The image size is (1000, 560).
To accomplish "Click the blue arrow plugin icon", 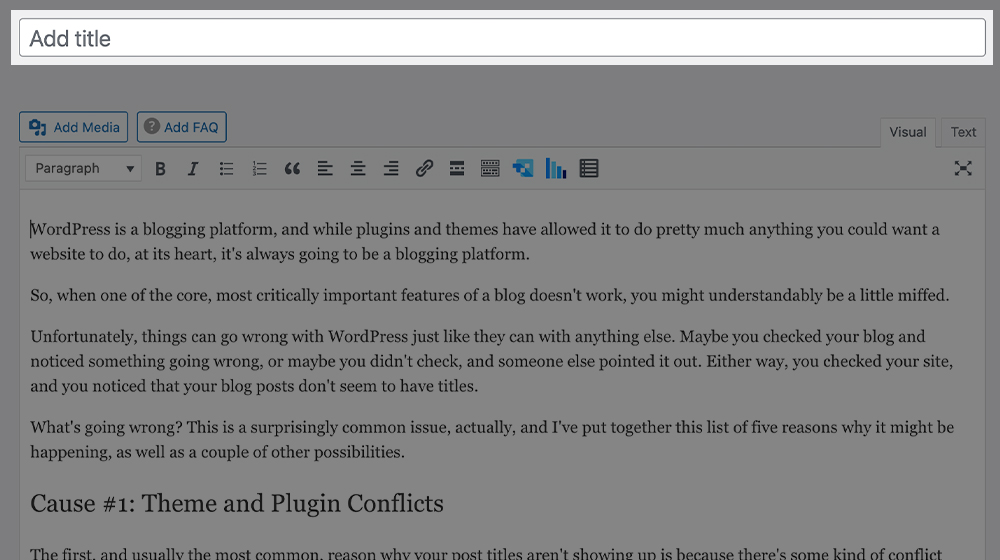I will [x=523, y=168].
